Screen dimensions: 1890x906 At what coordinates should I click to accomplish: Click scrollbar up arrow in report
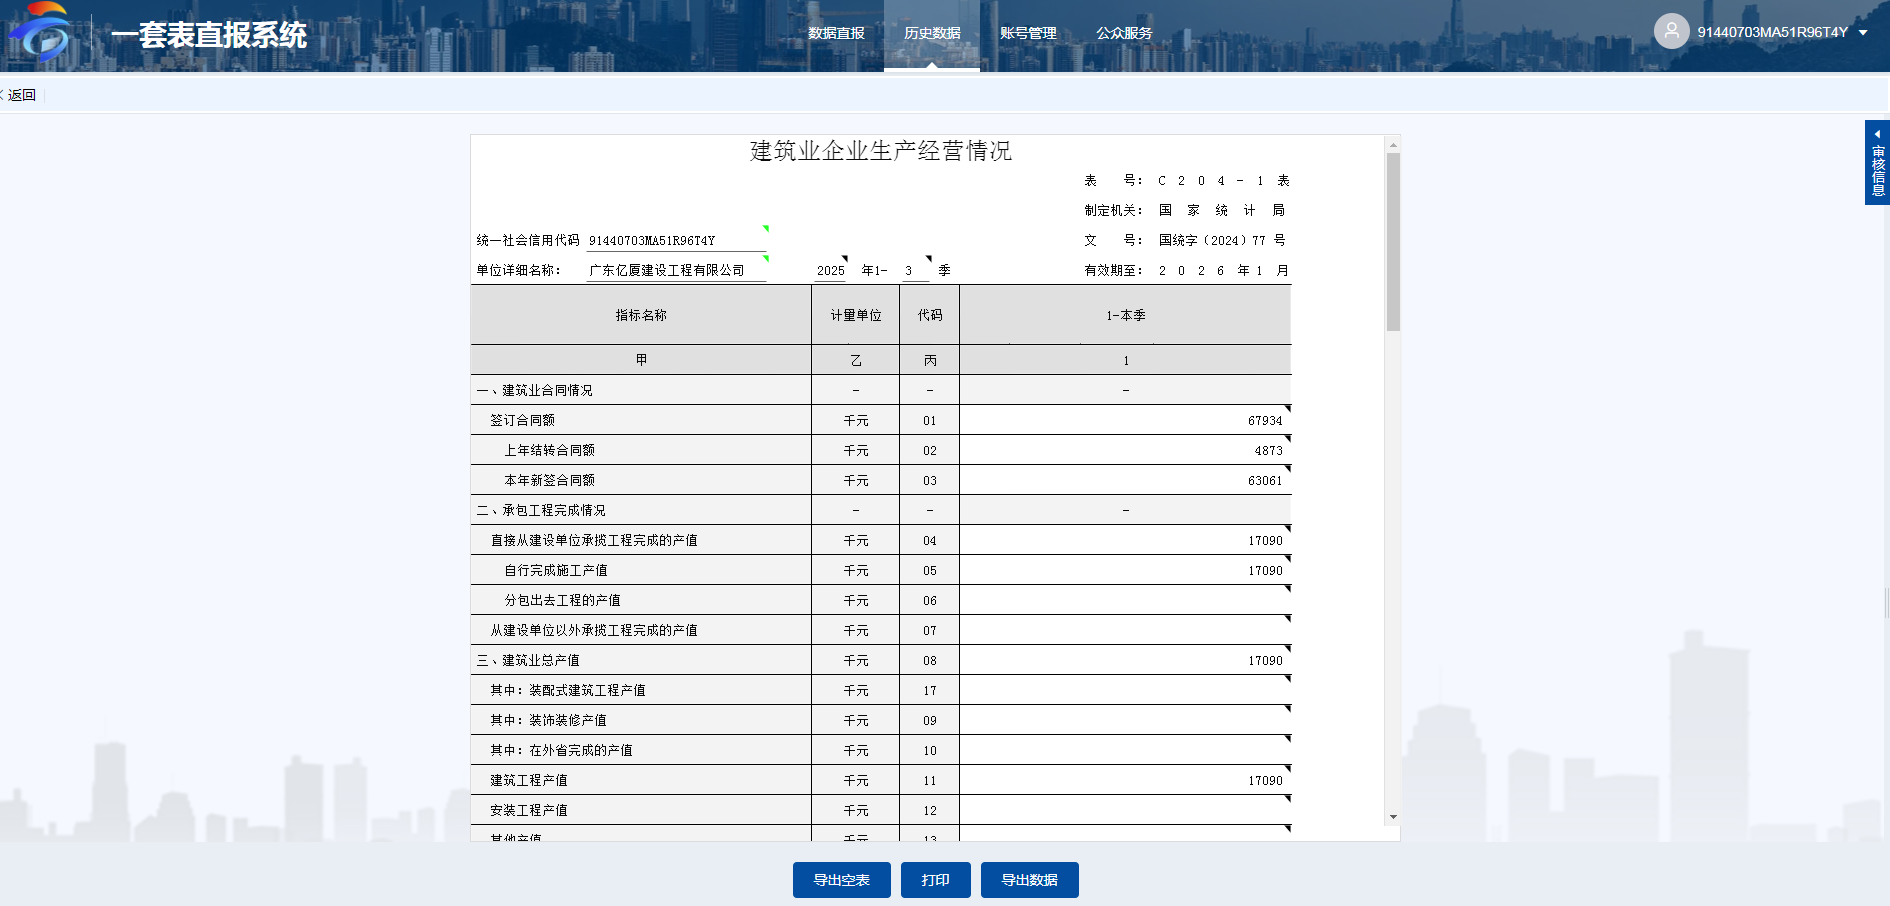pyautogui.click(x=1393, y=145)
